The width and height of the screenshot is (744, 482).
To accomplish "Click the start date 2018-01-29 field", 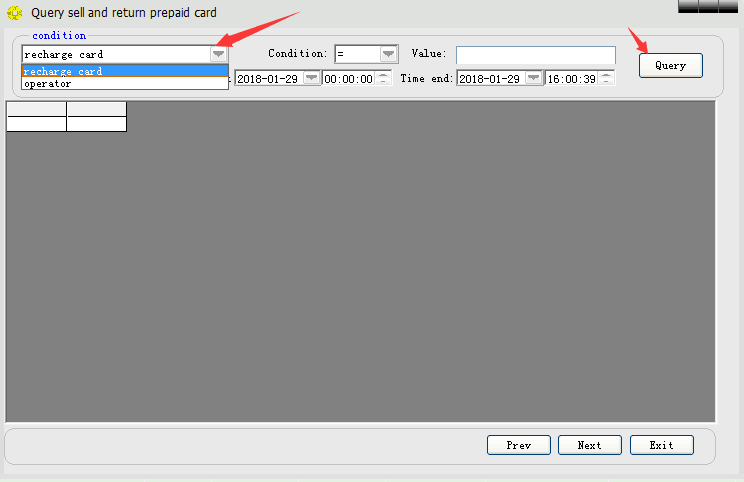I will (269, 78).
